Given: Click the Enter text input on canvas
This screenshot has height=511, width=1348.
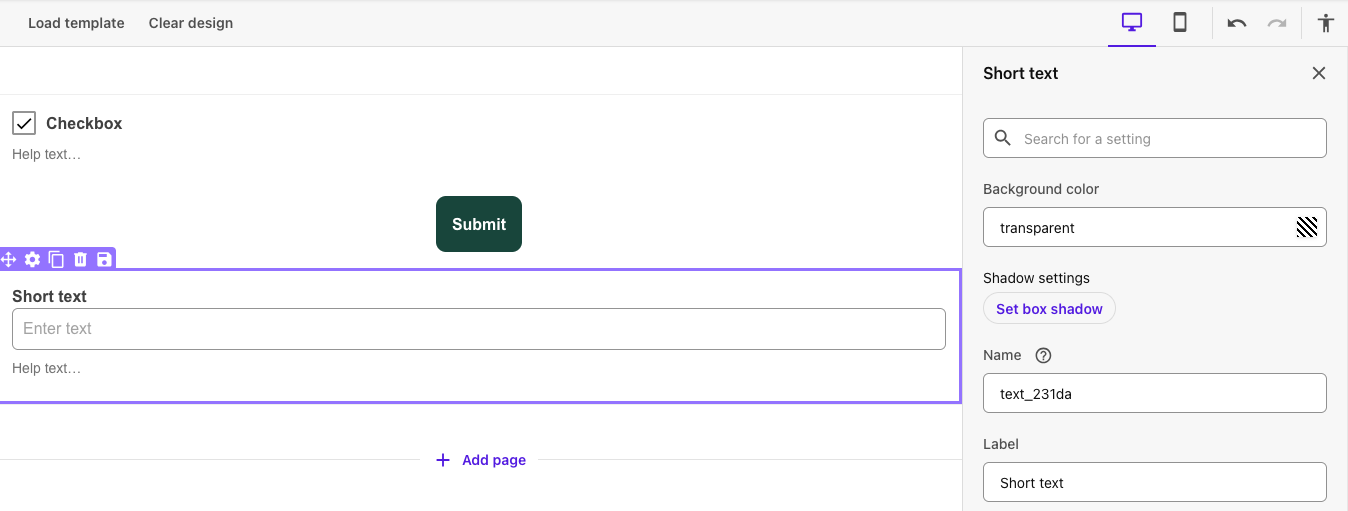Looking at the screenshot, I should click(479, 329).
